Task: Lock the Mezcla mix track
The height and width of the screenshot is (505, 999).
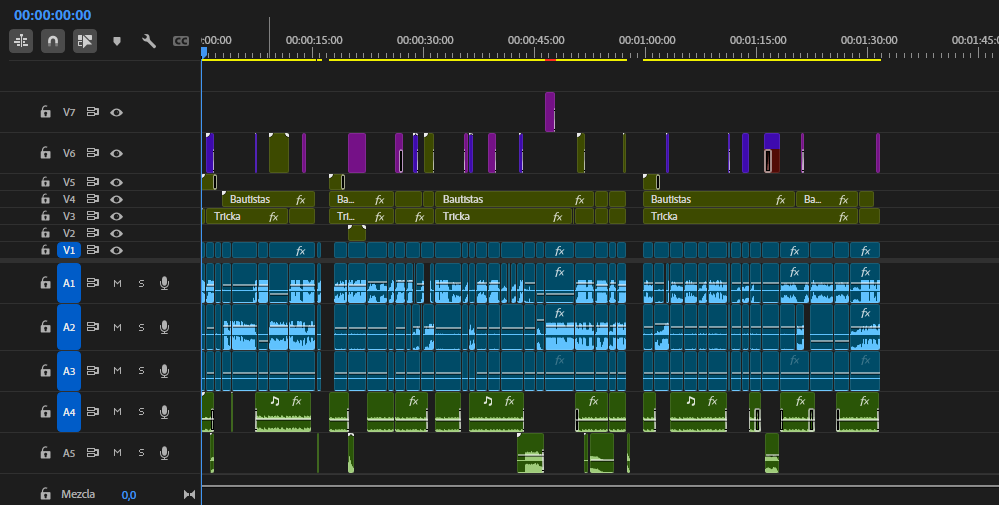Action: (x=45, y=494)
